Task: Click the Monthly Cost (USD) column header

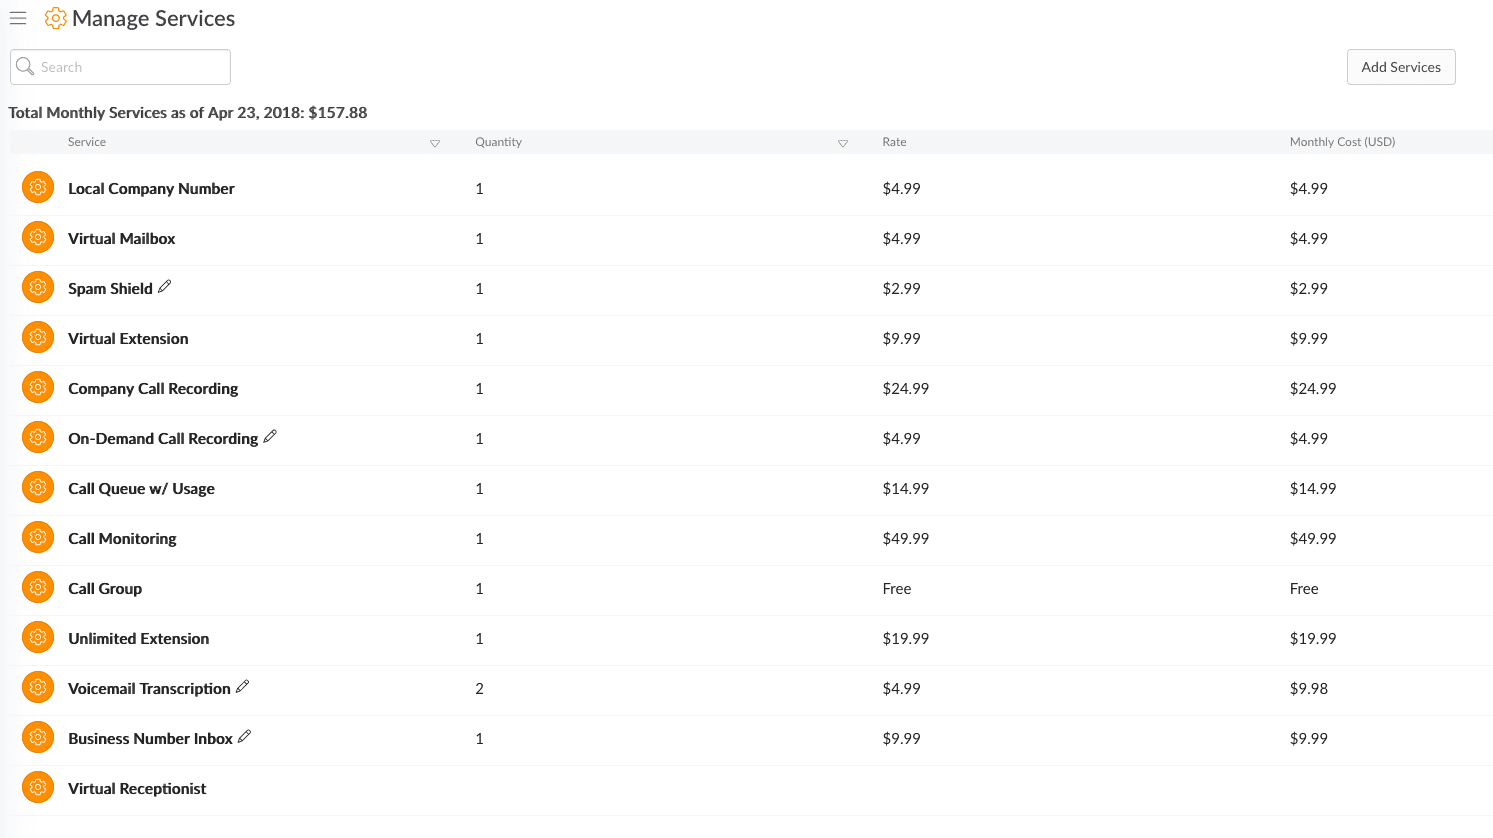Action: point(1342,142)
